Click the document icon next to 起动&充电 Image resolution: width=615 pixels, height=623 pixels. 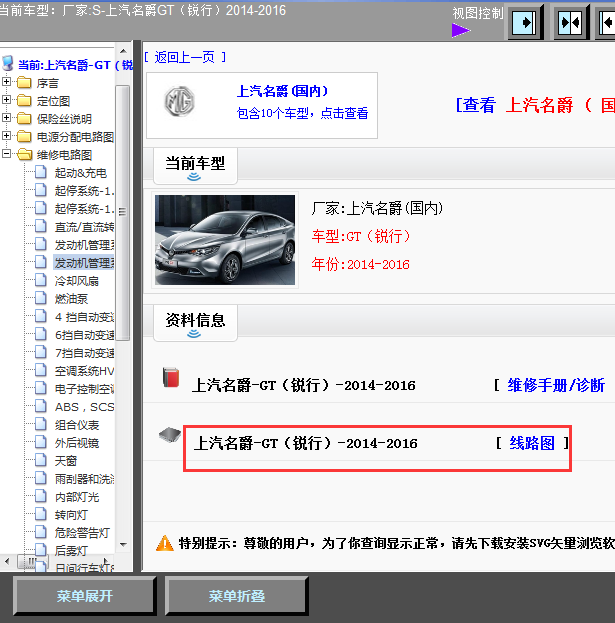click(x=40, y=172)
